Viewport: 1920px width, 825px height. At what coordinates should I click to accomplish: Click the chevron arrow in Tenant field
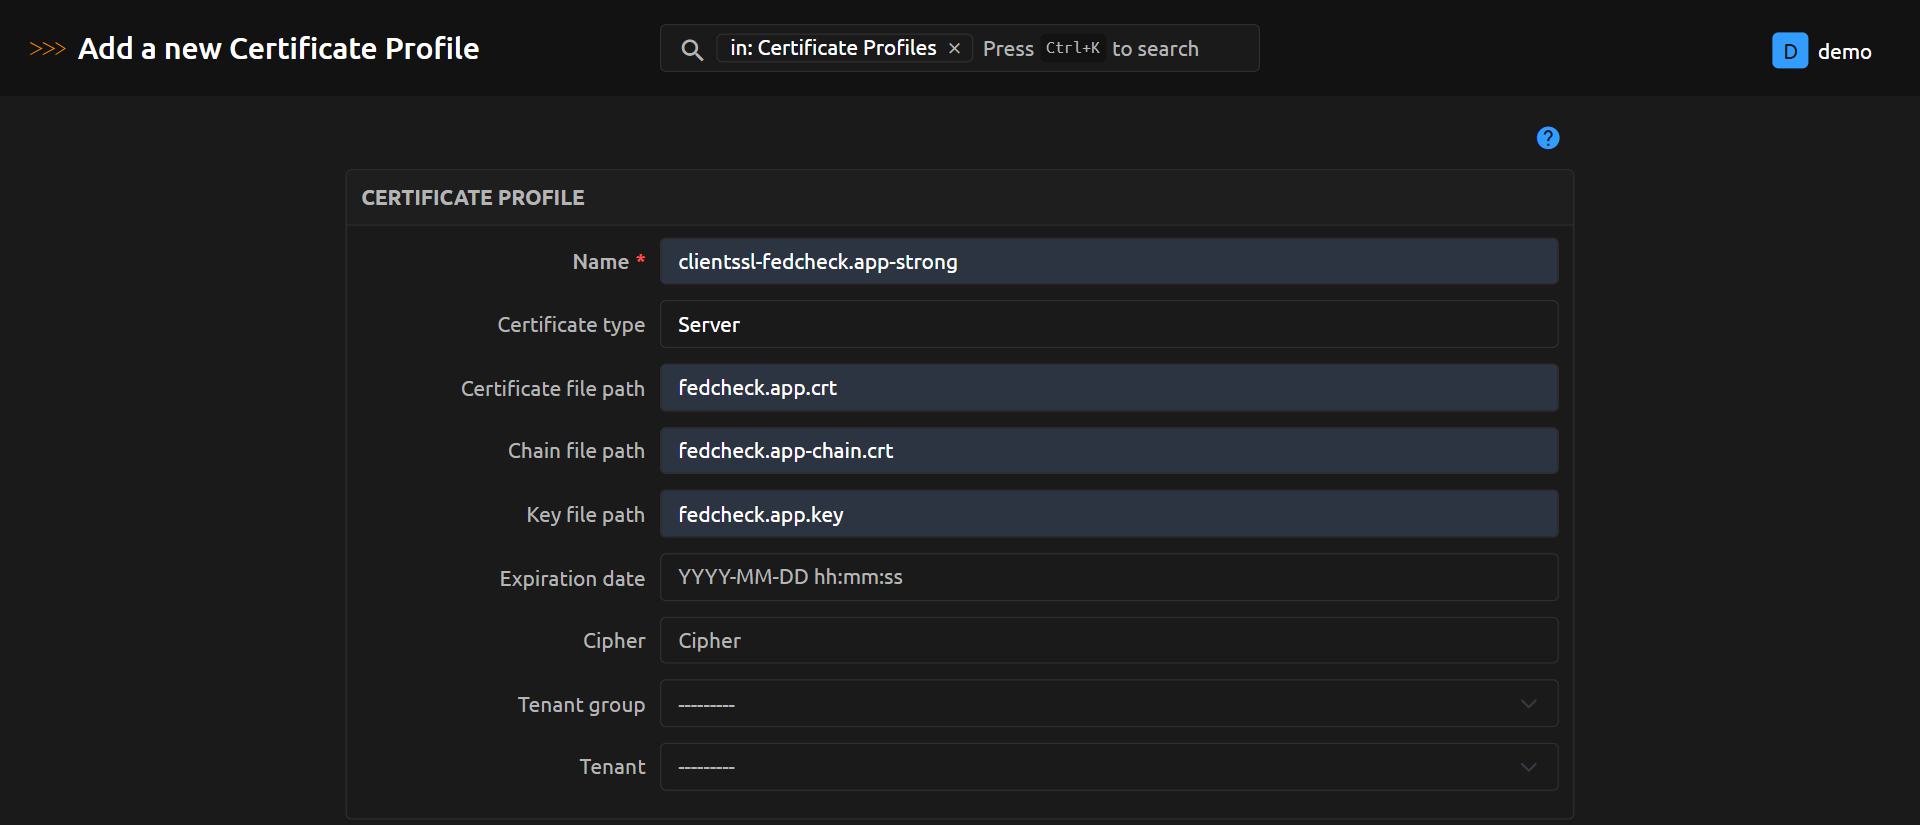coord(1528,767)
